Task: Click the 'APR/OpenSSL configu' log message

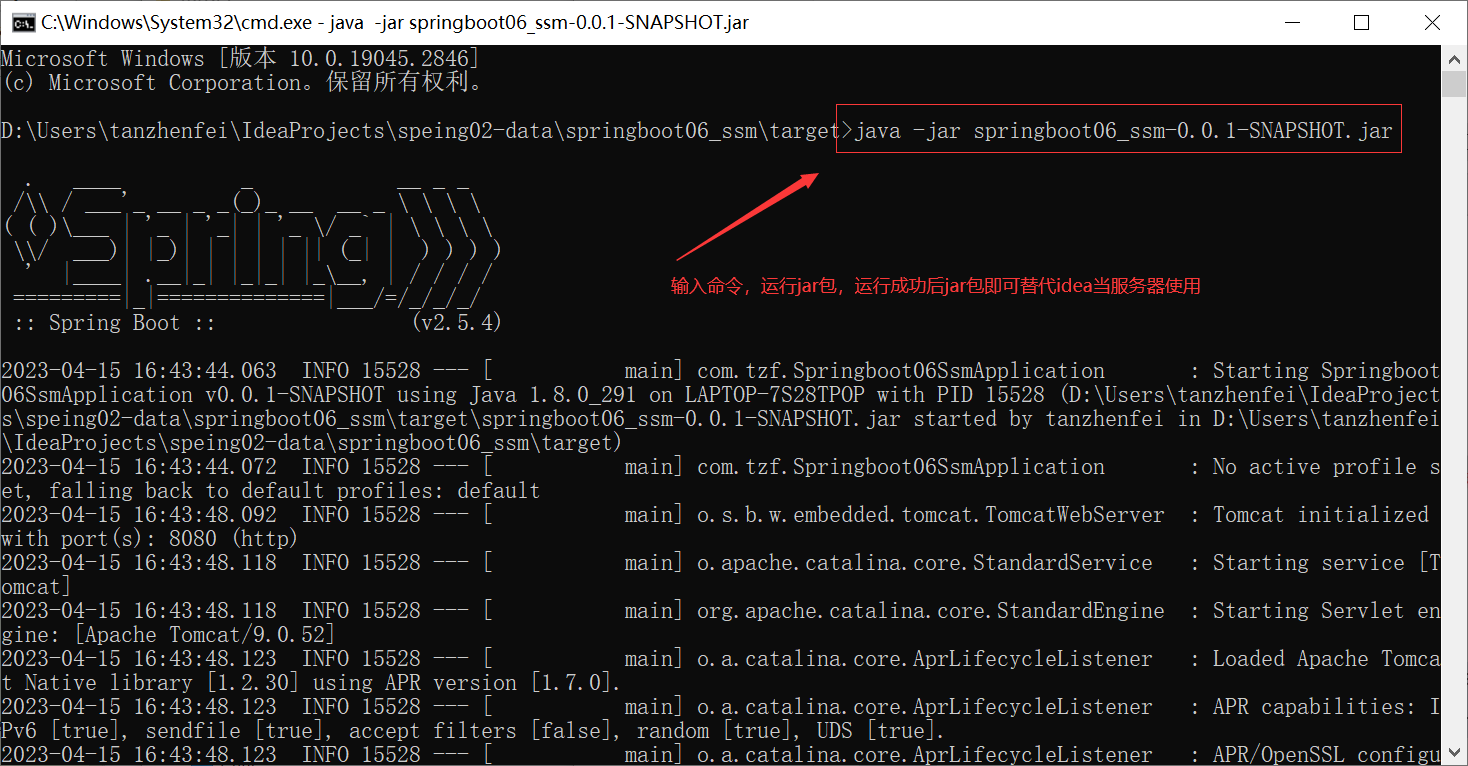Action: pos(1326,755)
